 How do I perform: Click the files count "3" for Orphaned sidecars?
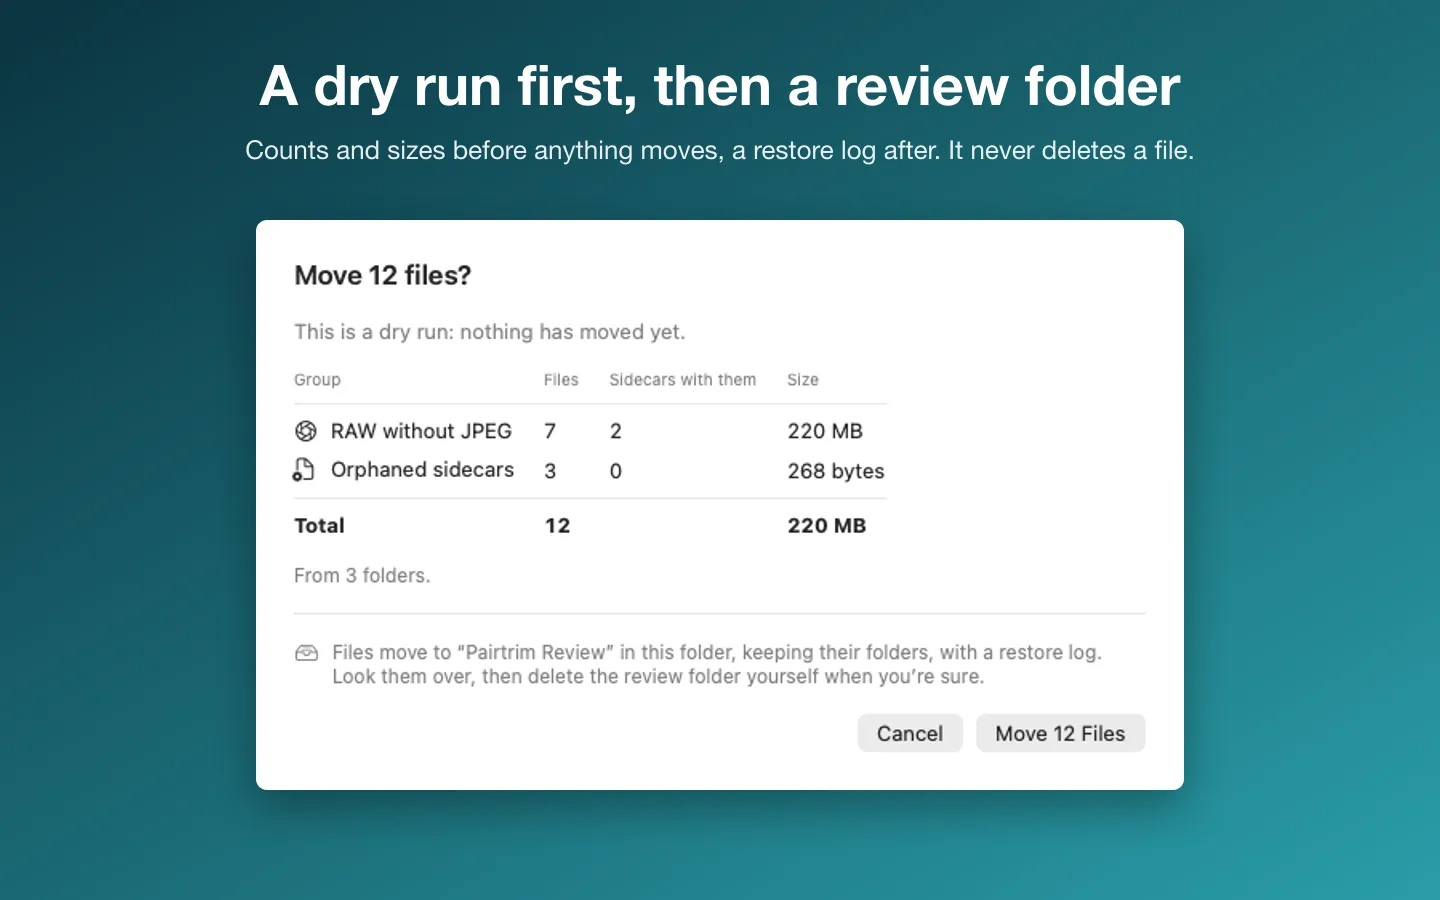550,471
